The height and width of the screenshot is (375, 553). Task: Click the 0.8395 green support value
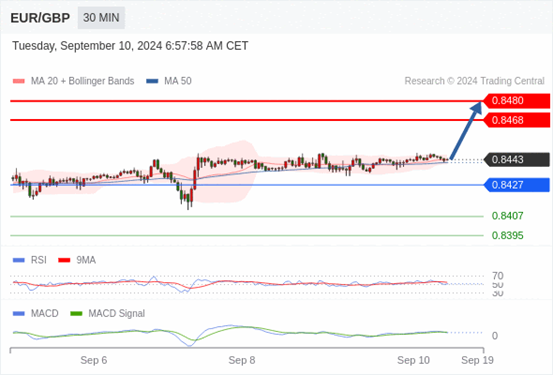click(x=508, y=235)
